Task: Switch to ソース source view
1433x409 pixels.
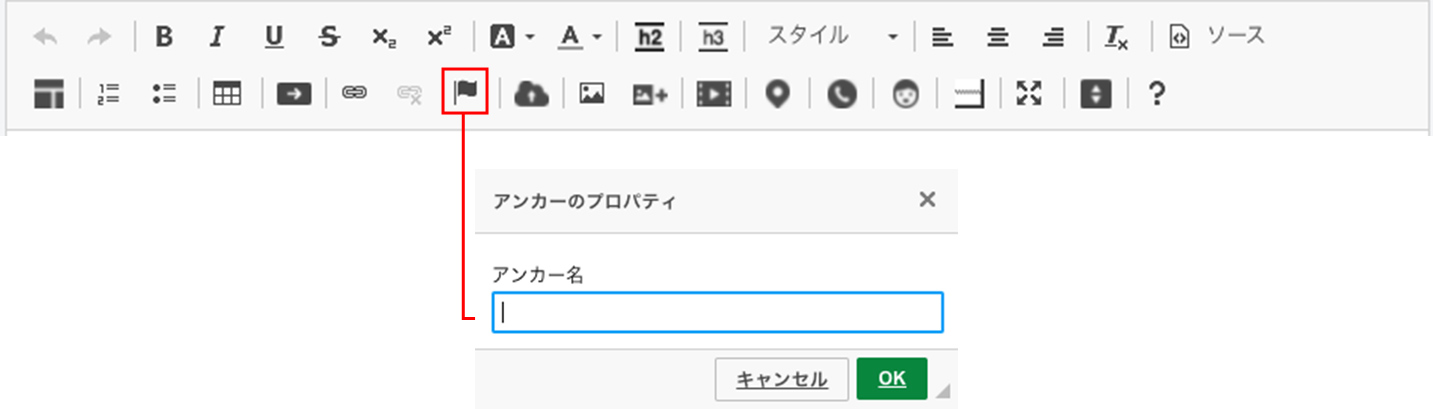Action: click(x=1217, y=37)
